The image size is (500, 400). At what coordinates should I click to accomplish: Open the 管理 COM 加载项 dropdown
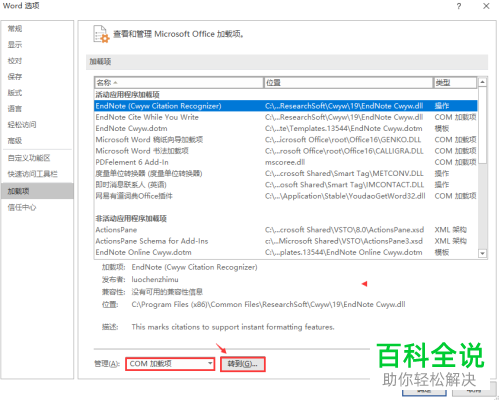pos(170,364)
